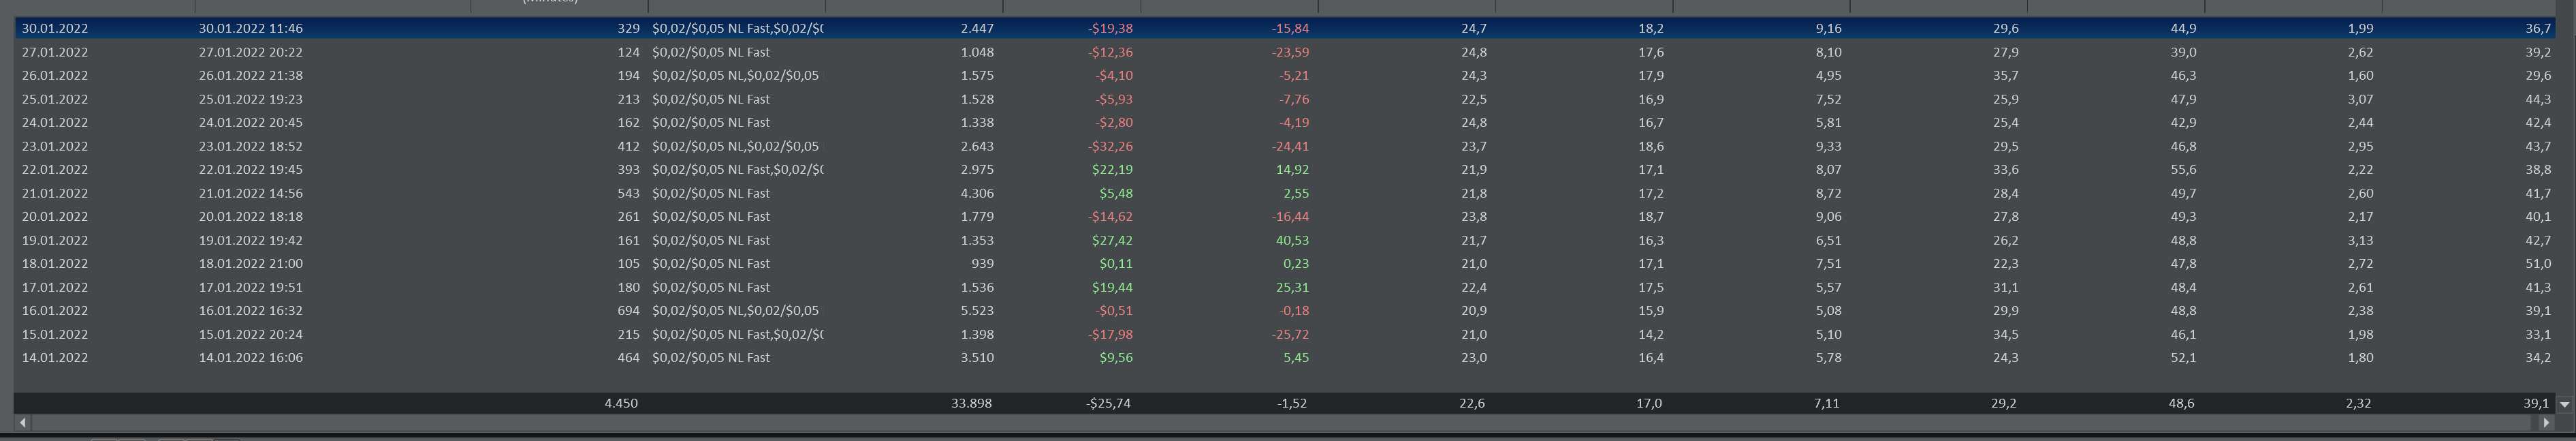This screenshot has height=441, width=2576.
Task: Select the 25.01.2022 session row
Action: (x=1285, y=99)
